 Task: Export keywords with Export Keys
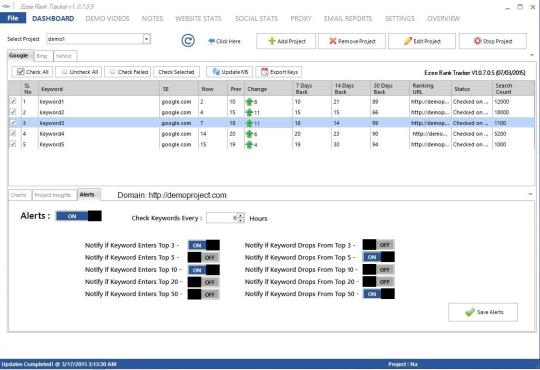(x=279, y=72)
